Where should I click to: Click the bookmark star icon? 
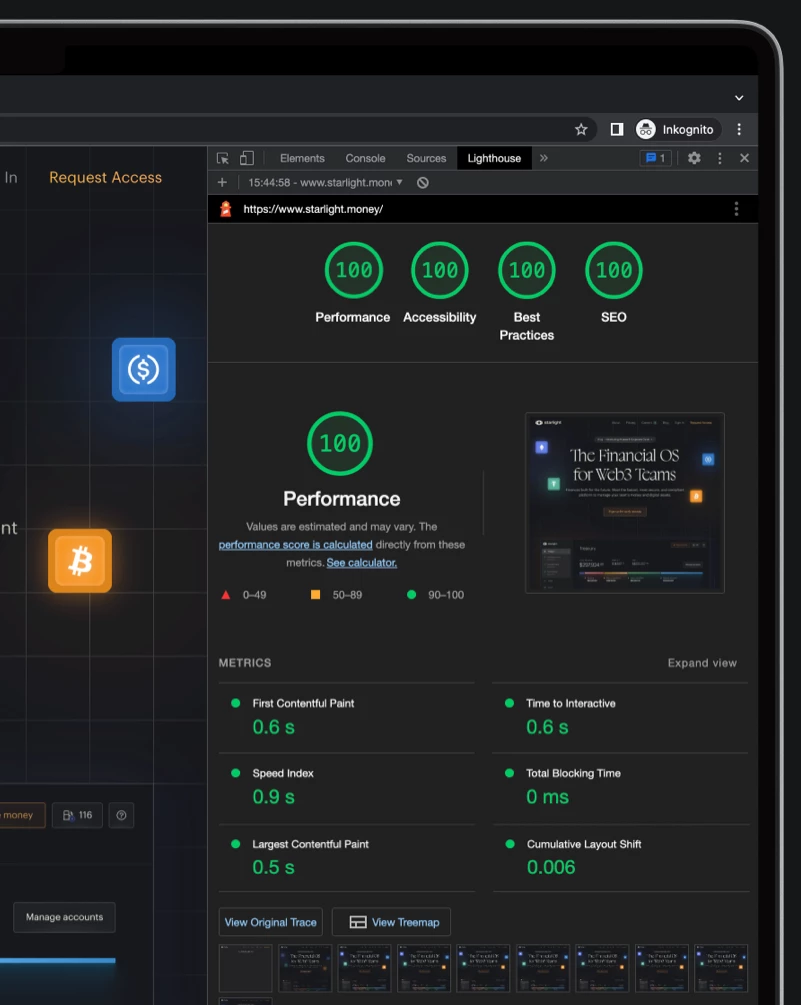point(581,129)
